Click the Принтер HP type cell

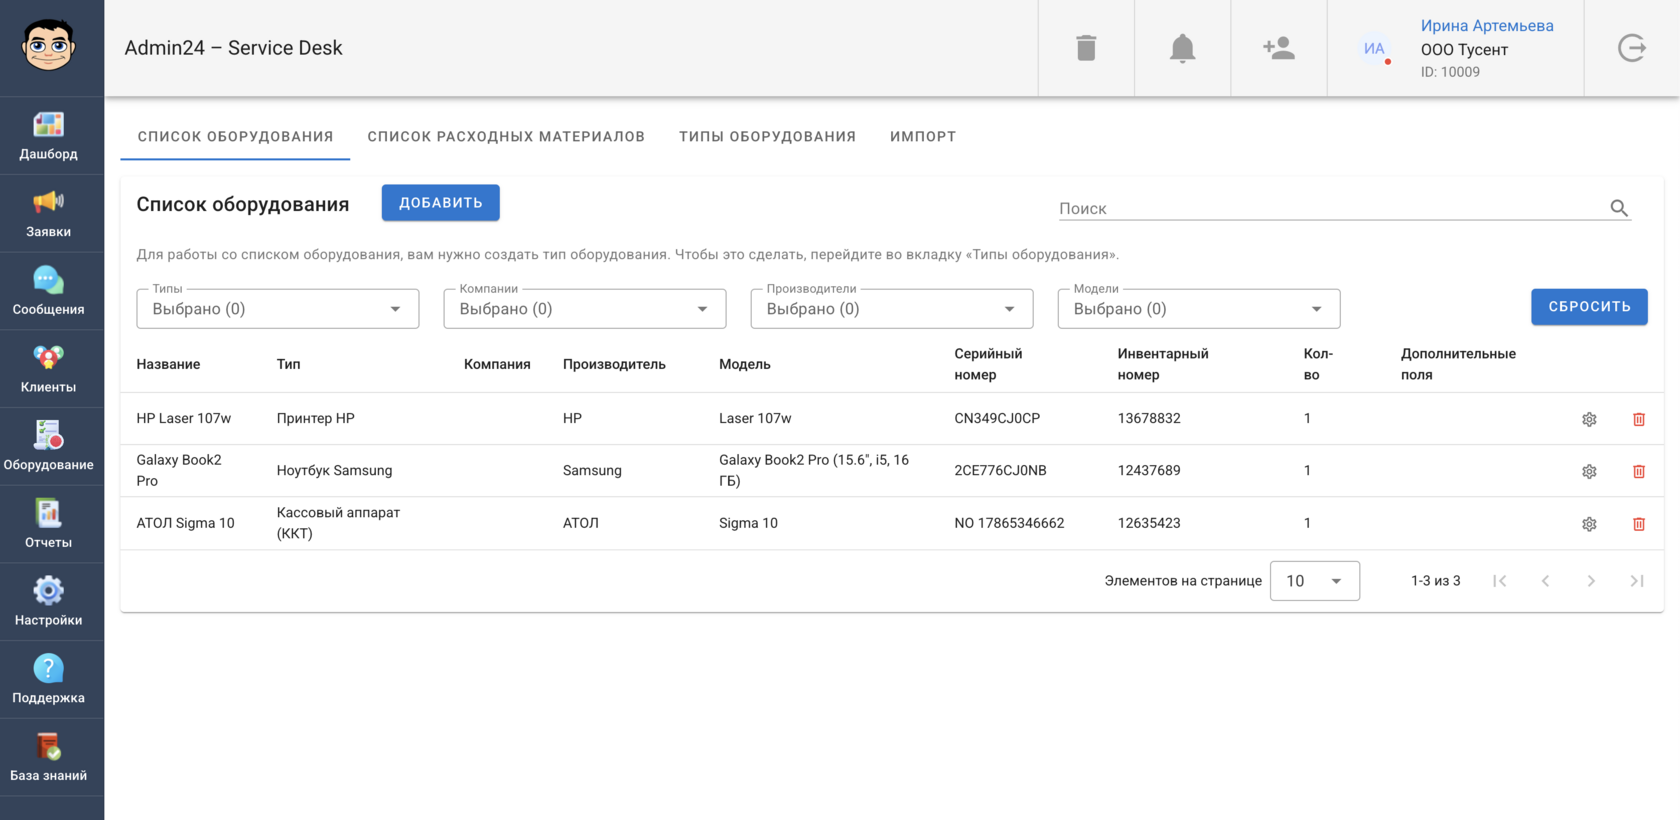(x=316, y=418)
